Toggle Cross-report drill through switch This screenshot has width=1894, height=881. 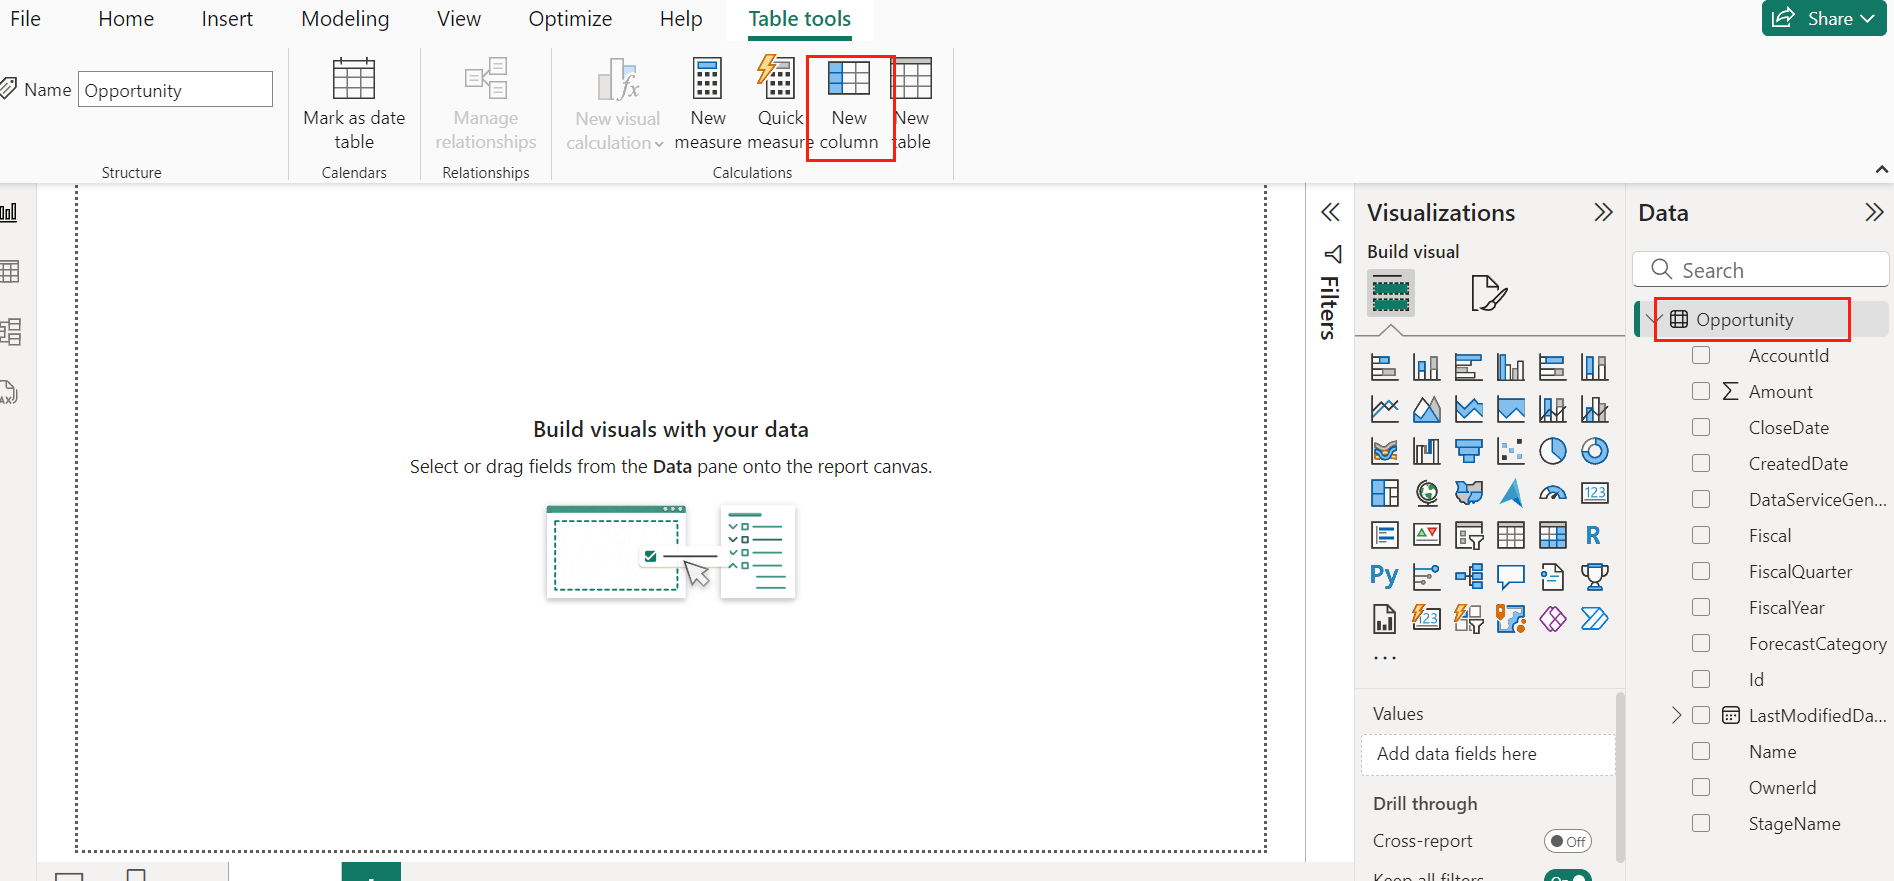pos(1567,842)
